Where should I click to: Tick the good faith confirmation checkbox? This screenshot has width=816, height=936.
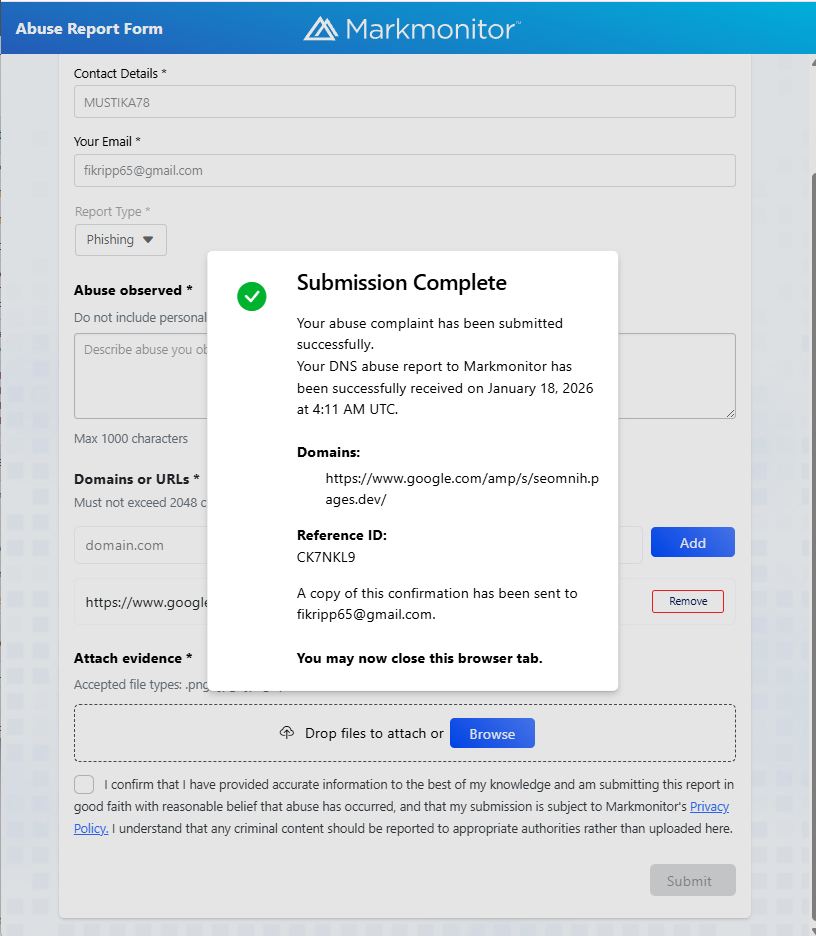pos(85,785)
